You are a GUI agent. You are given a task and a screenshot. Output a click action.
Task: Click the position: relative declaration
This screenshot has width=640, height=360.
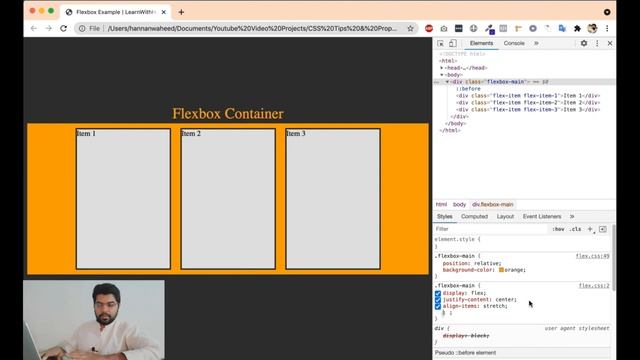(472, 263)
